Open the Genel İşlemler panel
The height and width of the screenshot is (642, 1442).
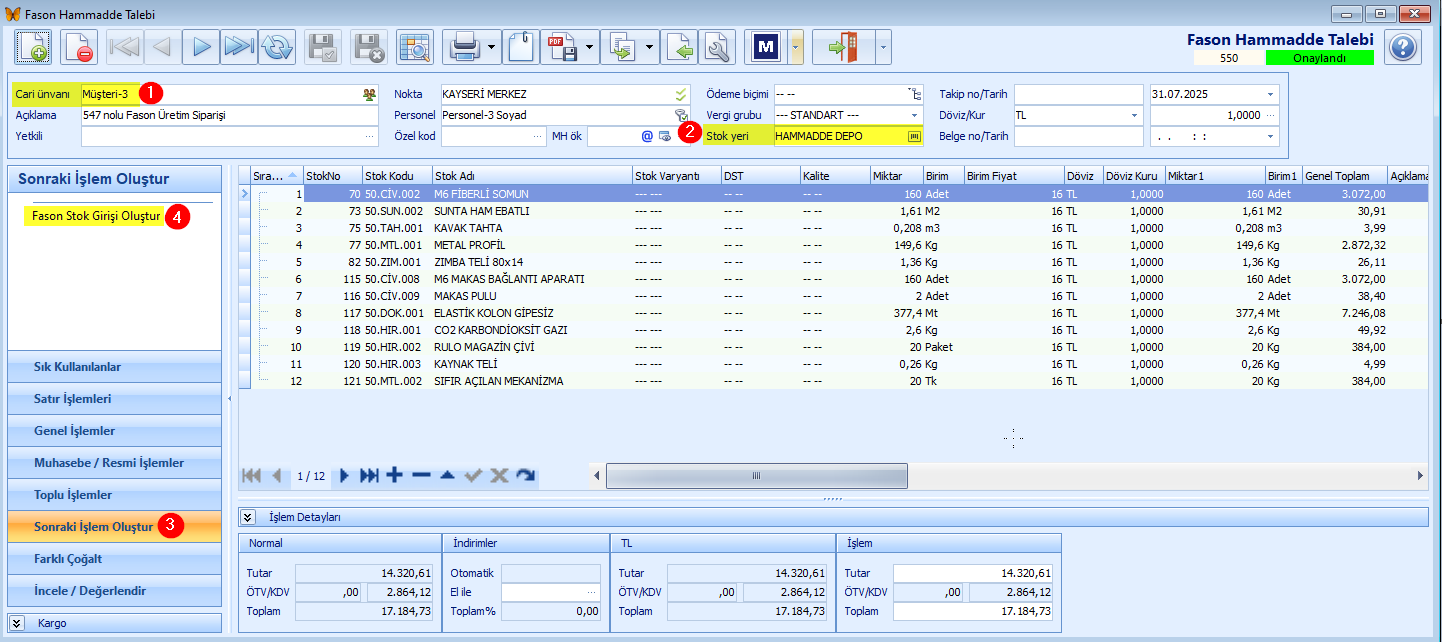(114, 431)
